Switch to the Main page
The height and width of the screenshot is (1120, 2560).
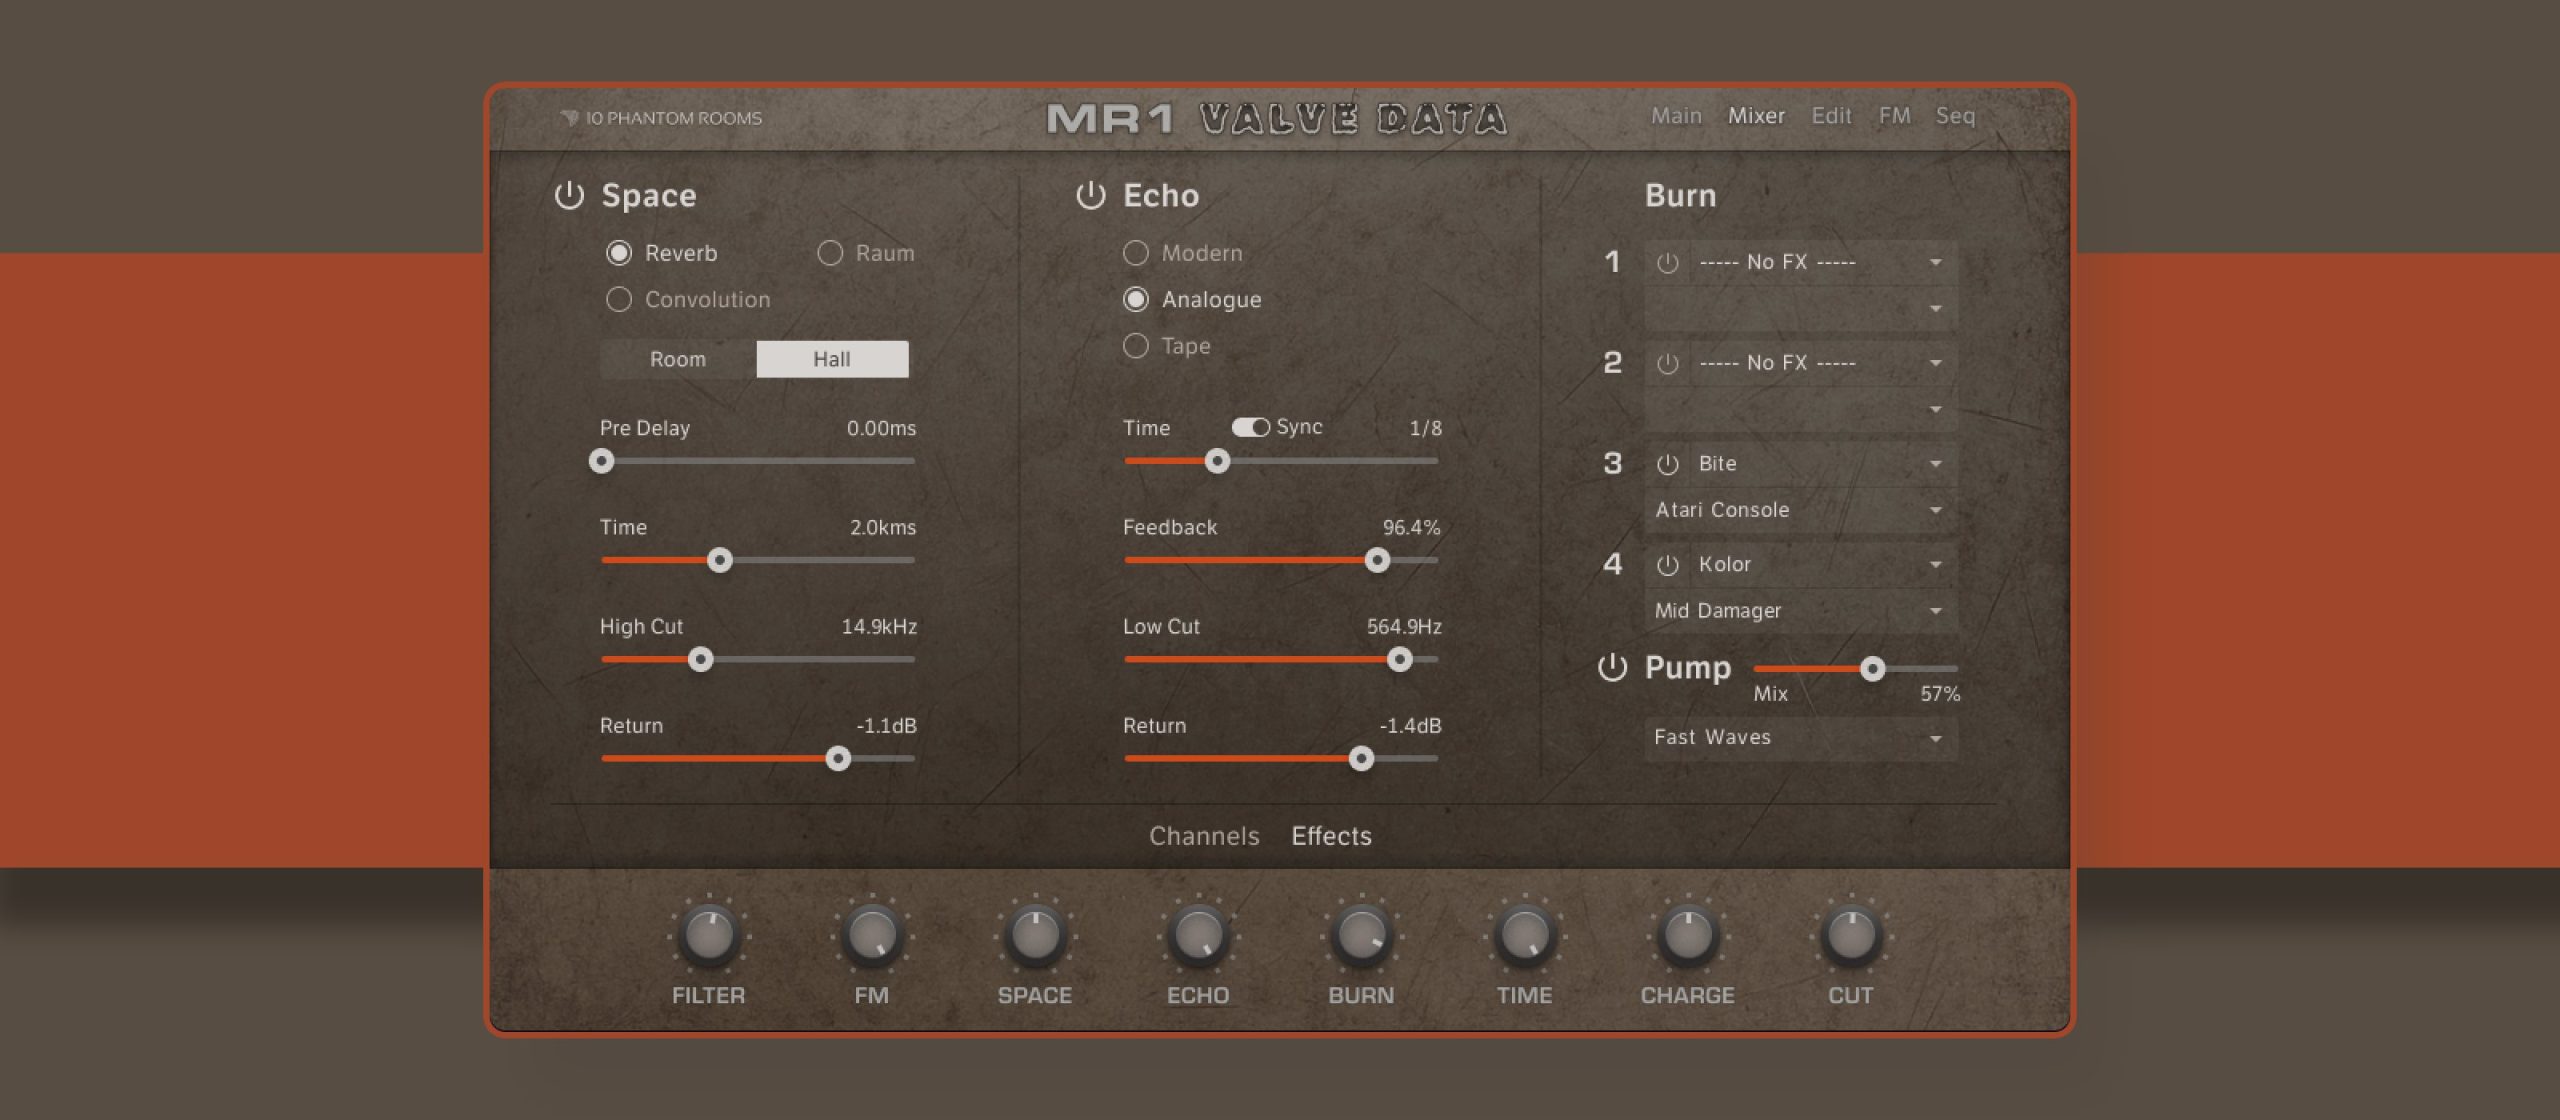pos(1676,116)
